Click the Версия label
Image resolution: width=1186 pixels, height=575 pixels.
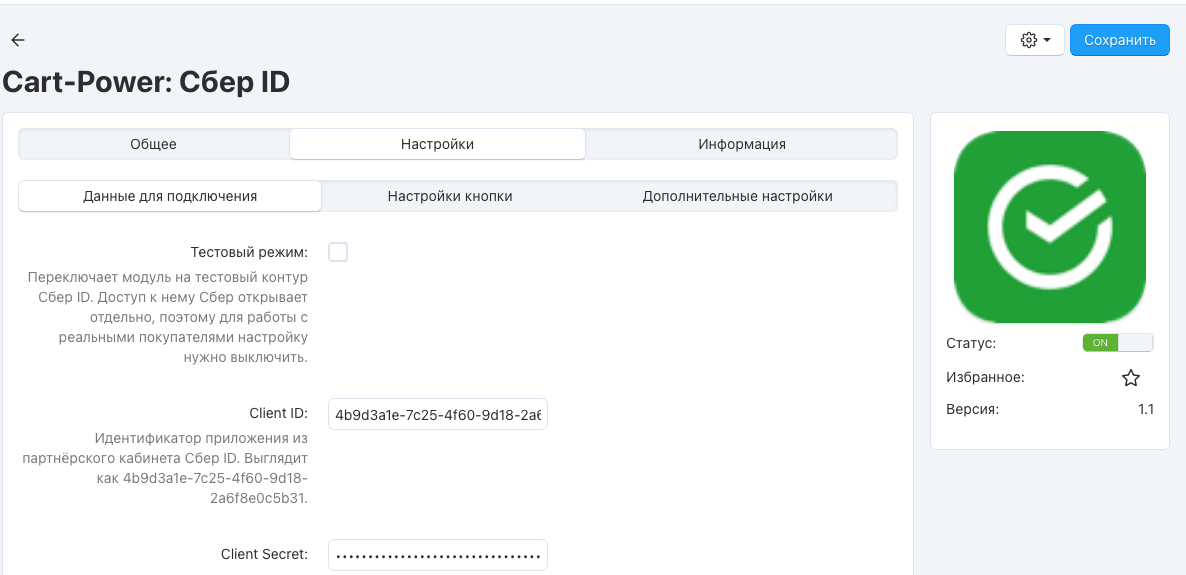[x=972, y=410]
